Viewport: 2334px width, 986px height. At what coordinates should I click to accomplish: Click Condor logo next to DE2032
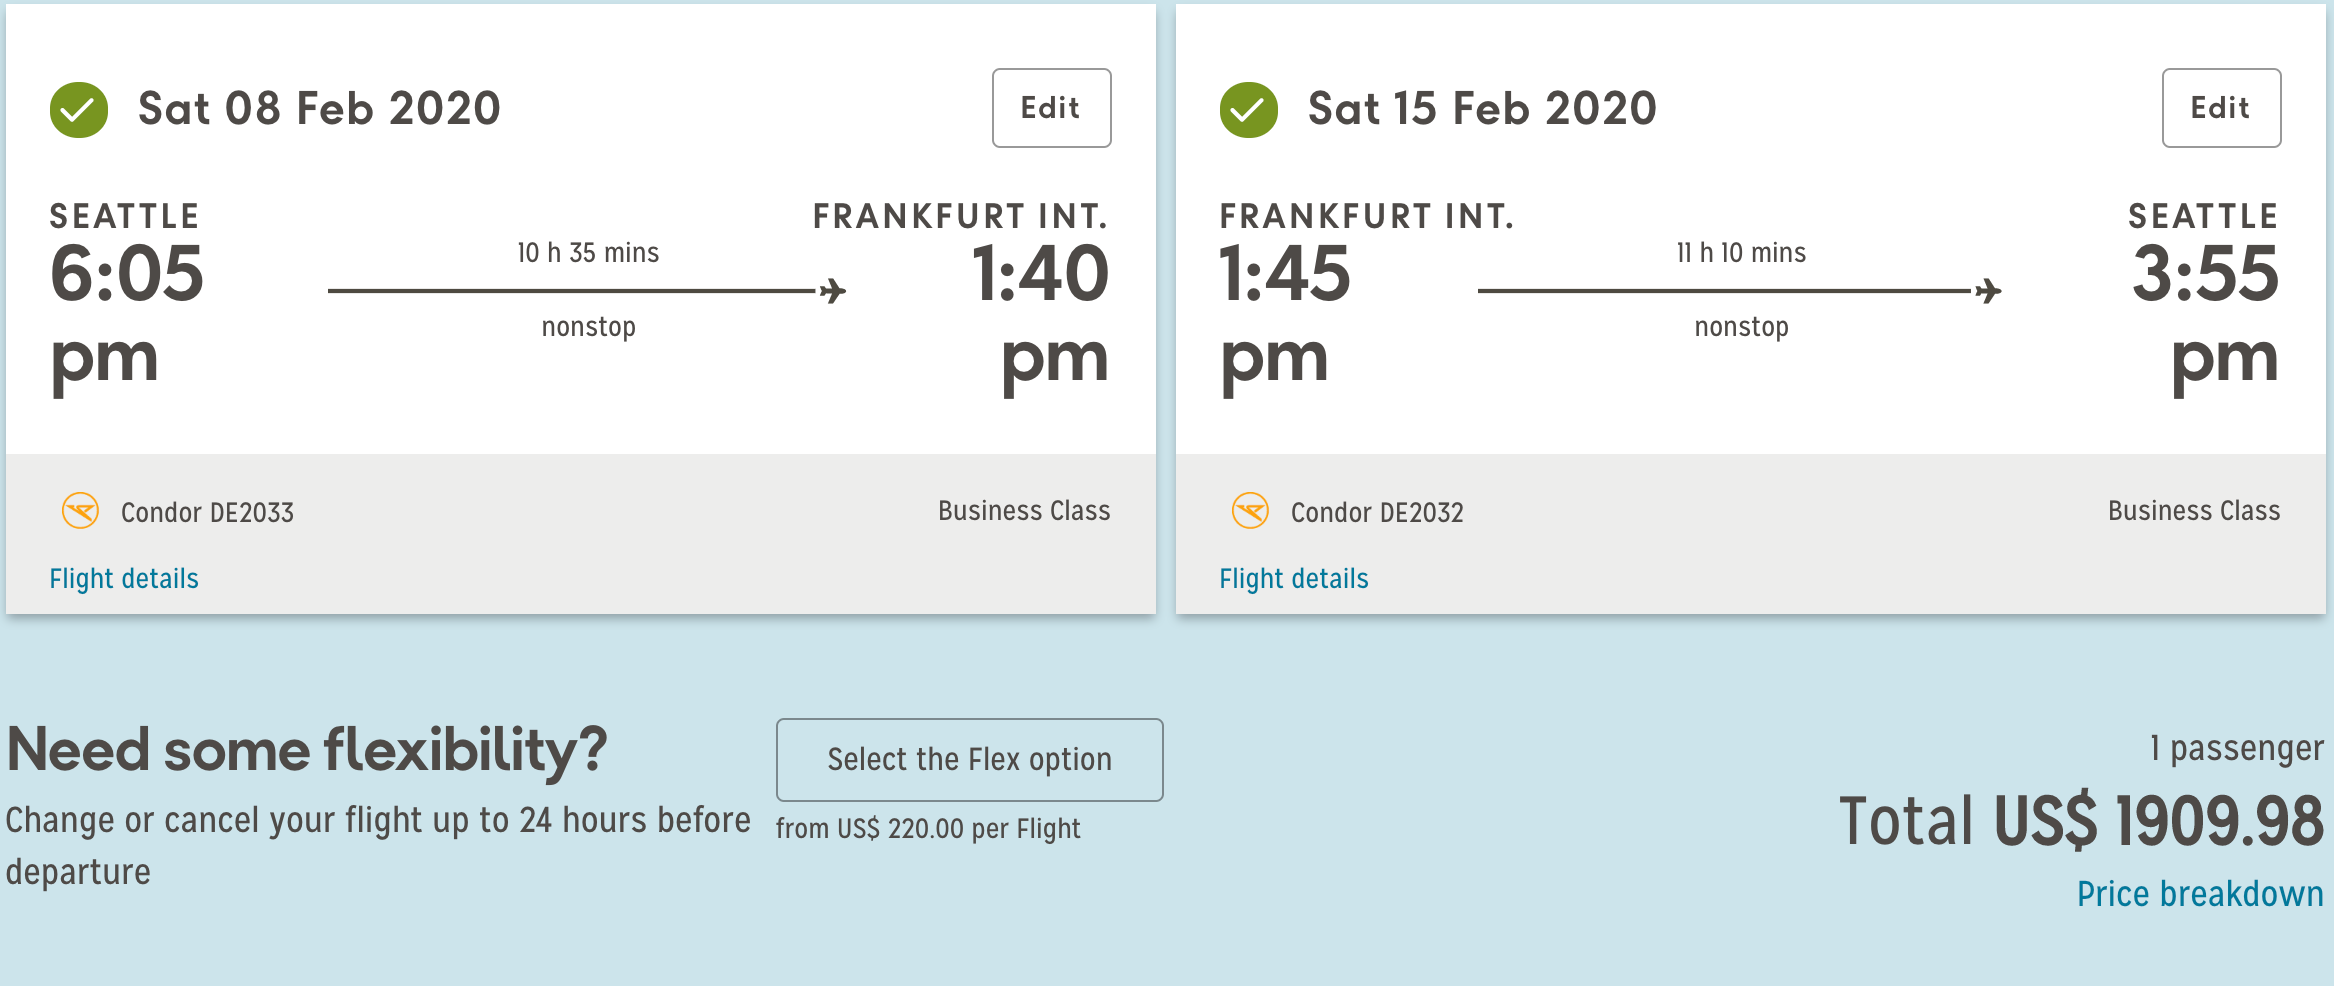click(x=1250, y=511)
